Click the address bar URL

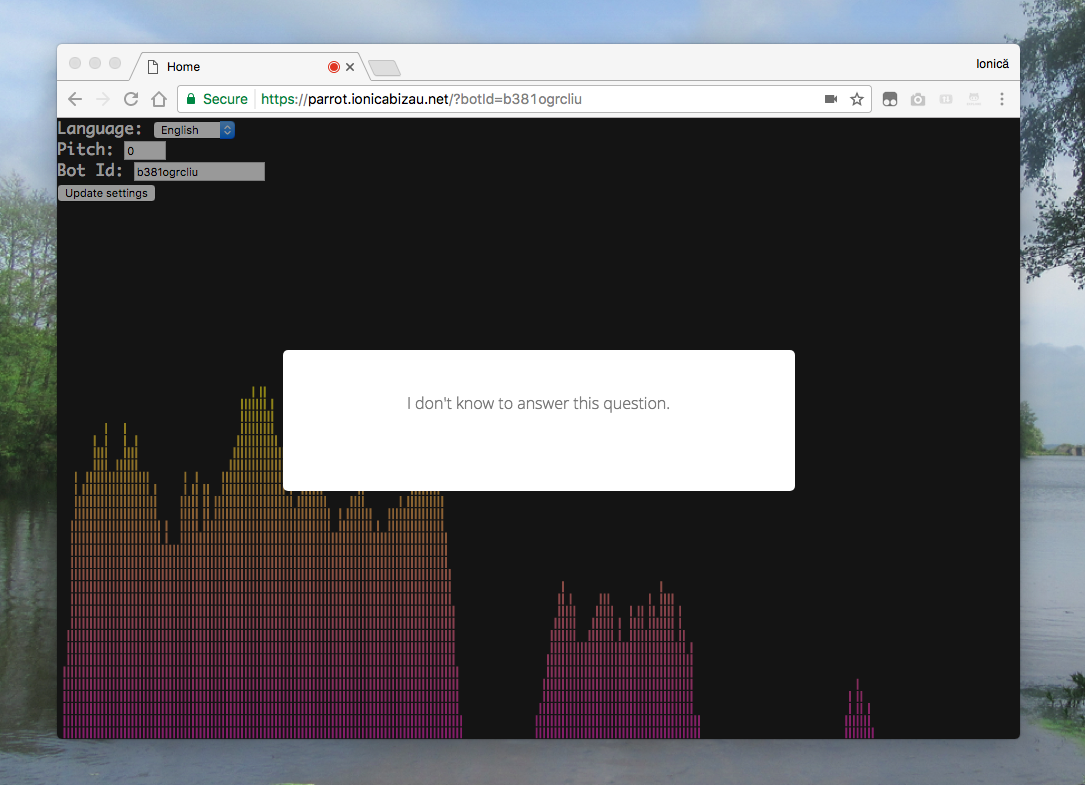coord(421,99)
